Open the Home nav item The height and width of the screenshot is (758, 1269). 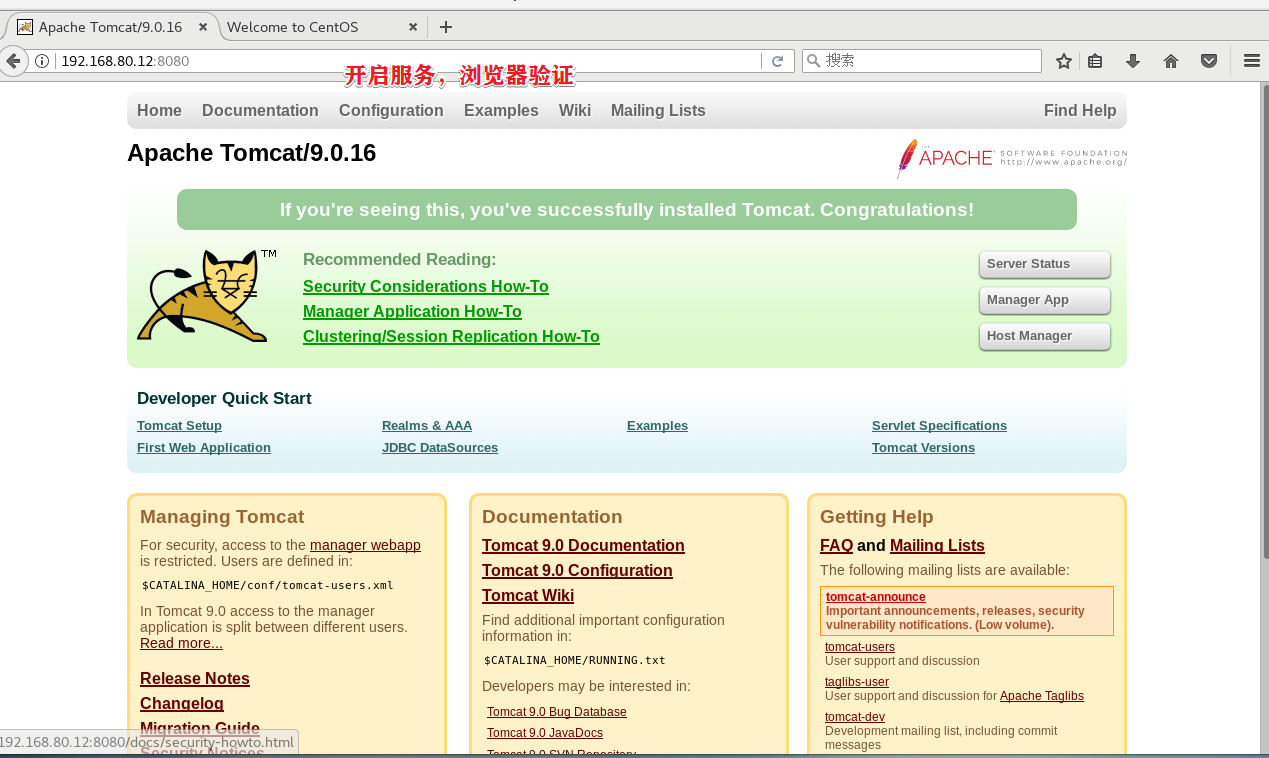click(x=159, y=111)
